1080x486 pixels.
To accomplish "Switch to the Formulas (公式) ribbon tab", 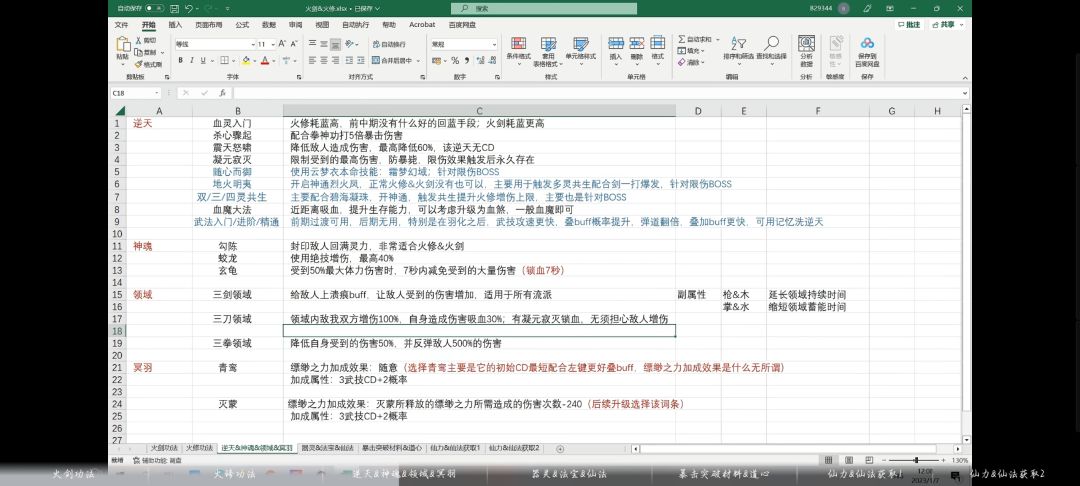I will click(242, 25).
